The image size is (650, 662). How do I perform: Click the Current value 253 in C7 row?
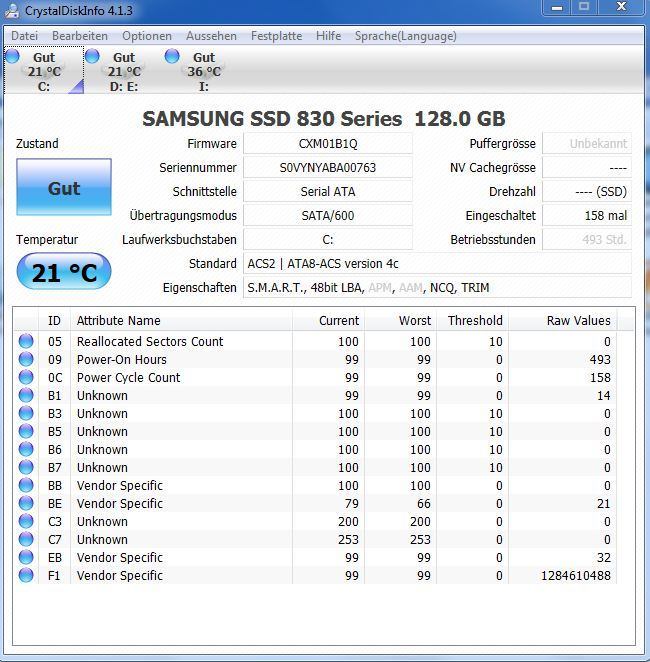[348, 539]
